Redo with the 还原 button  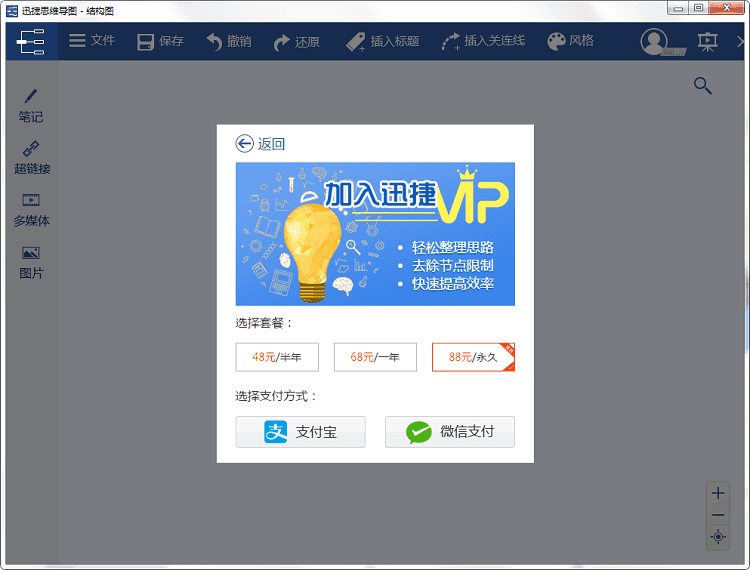pyautogui.click(x=297, y=42)
